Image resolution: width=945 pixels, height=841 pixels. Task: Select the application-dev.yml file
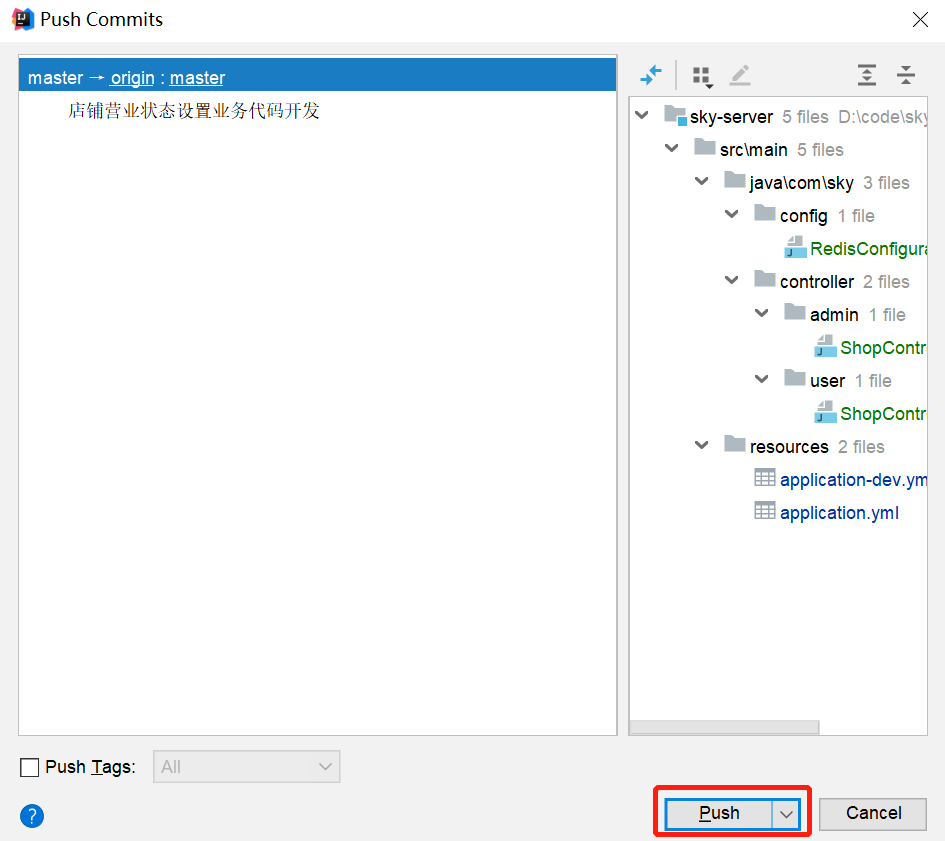click(852, 480)
